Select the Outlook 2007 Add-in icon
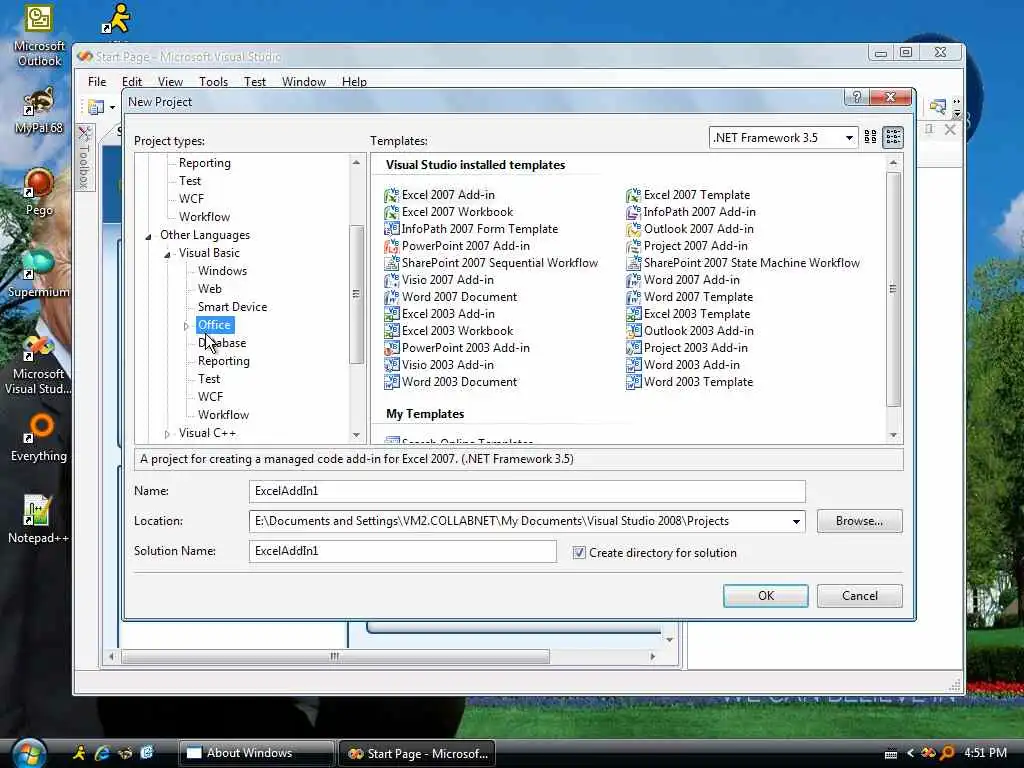 coord(633,229)
